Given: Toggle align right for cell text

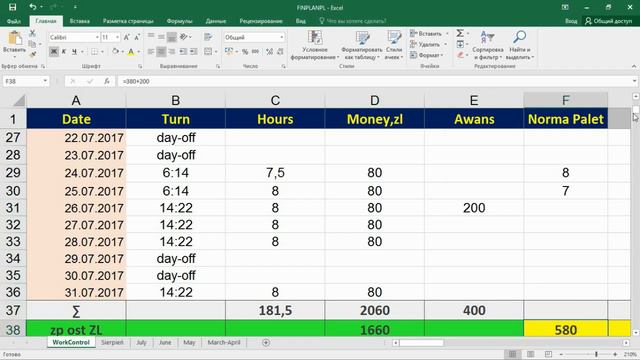Looking at the screenshot, I should coord(172,52).
